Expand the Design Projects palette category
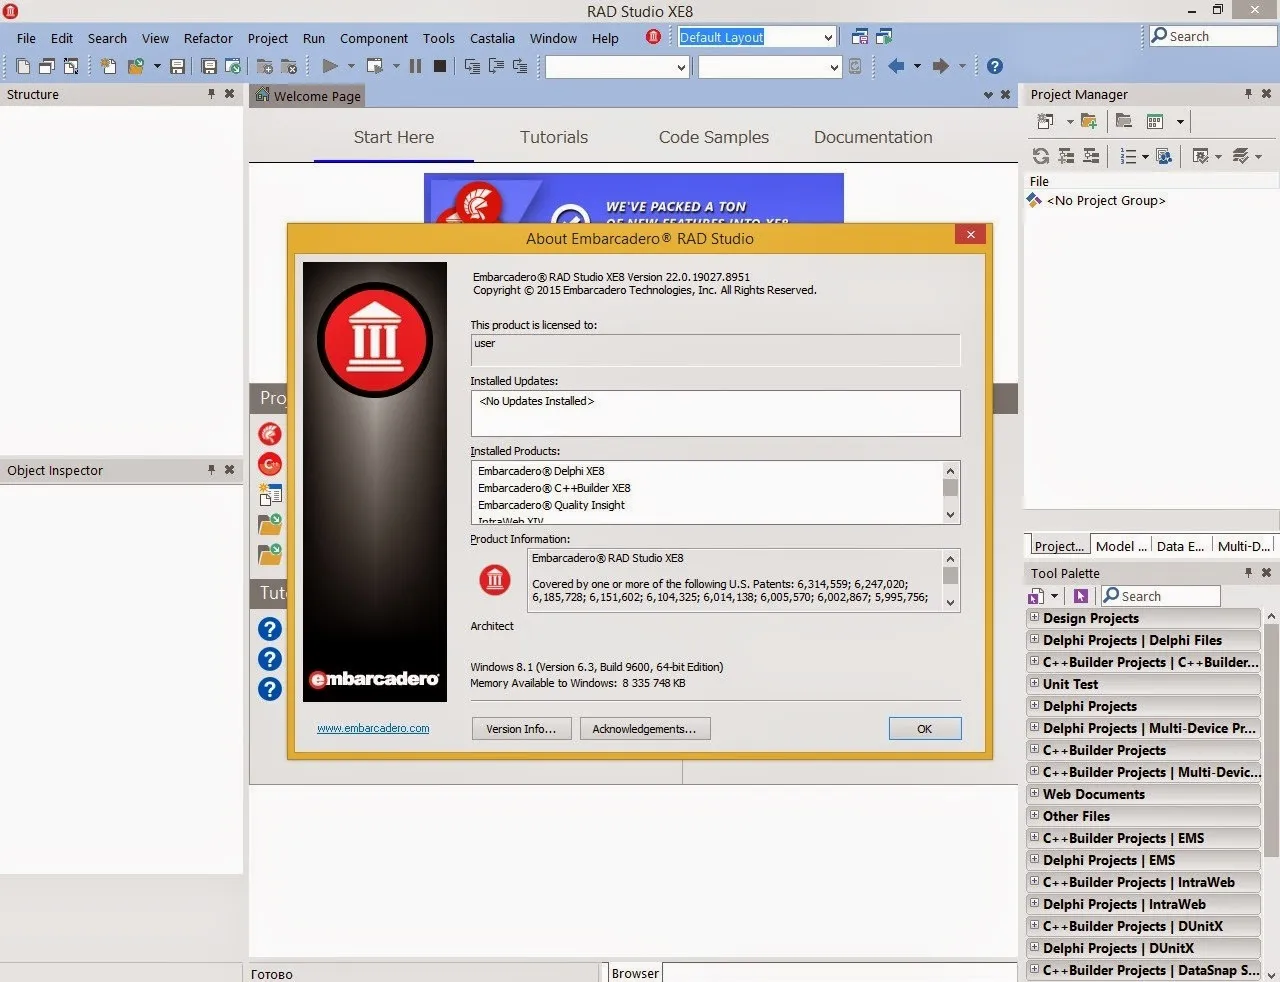Viewport: 1280px width, 982px height. (1035, 618)
